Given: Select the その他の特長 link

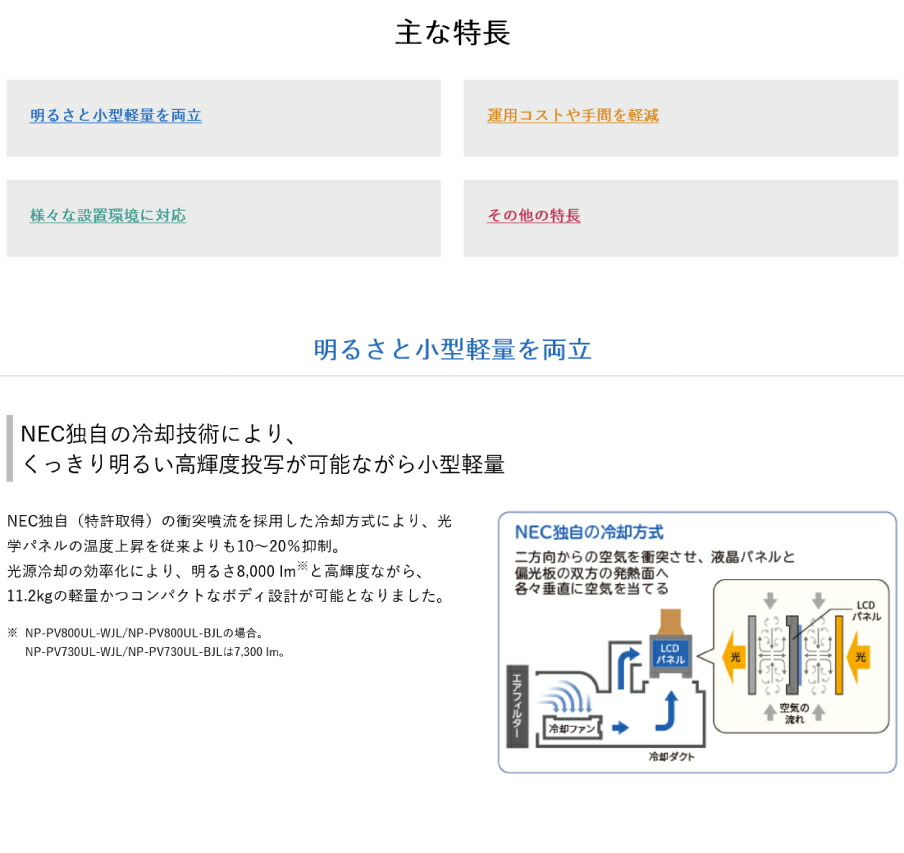Looking at the screenshot, I should coord(533,216).
